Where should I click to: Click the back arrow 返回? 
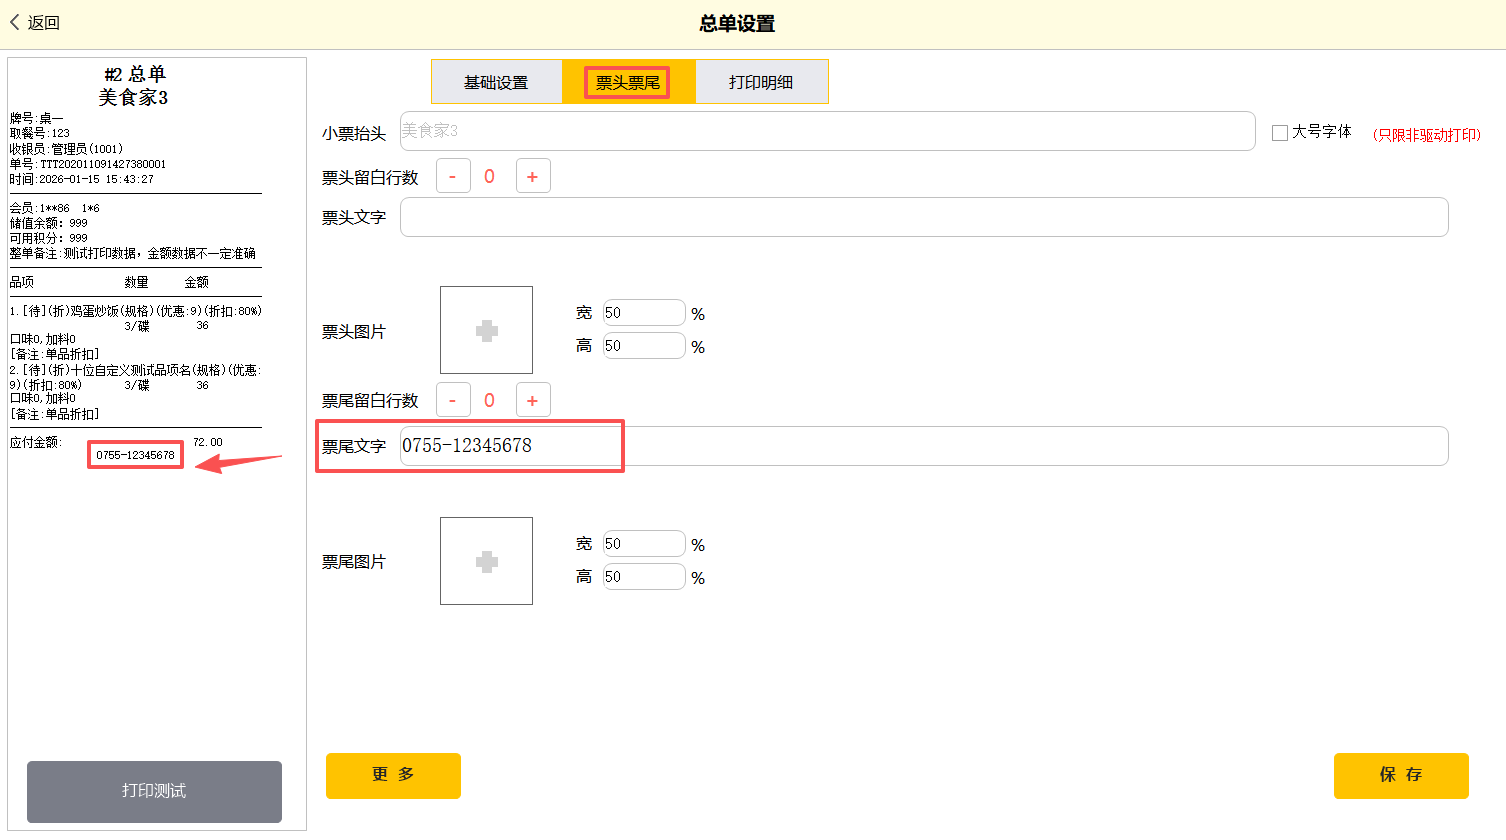[35, 23]
